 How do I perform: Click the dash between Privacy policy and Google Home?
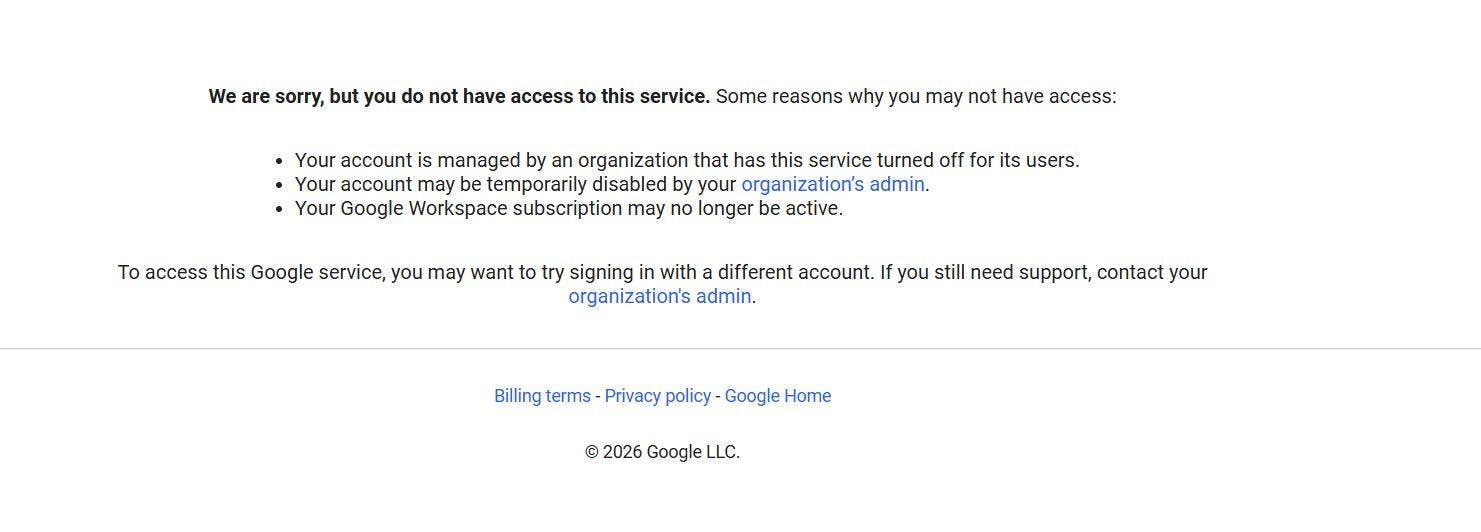point(718,396)
